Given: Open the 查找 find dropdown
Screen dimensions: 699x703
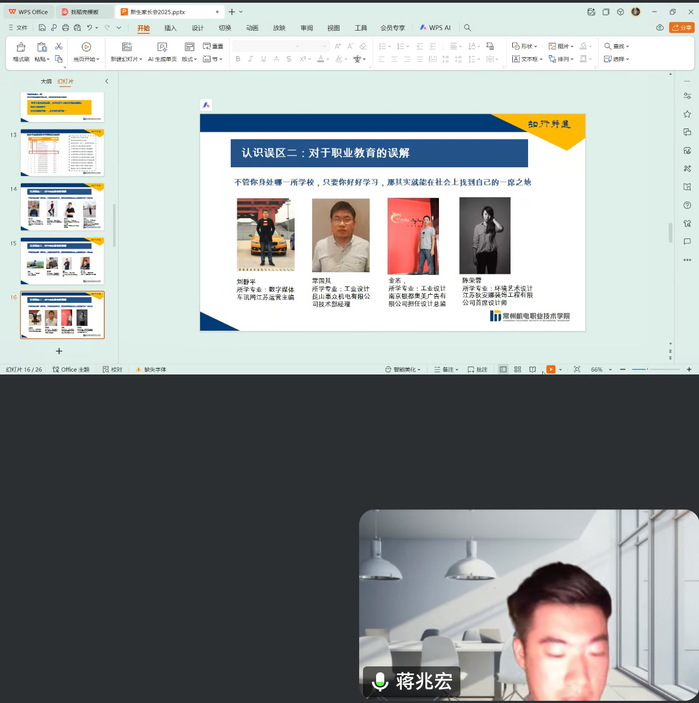Looking at the screenshot, I should (618, 46).
